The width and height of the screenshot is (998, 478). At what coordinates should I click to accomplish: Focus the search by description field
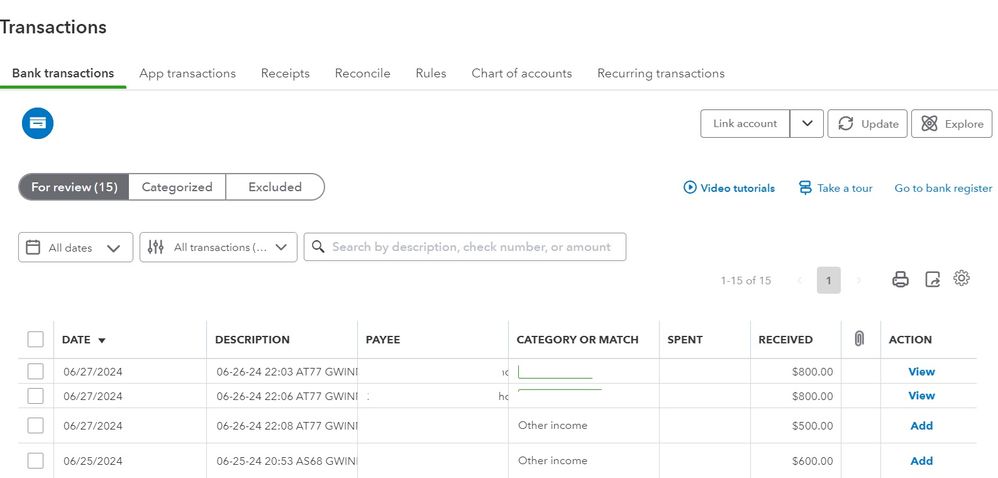pyautogui.click(x=465, y=247)
